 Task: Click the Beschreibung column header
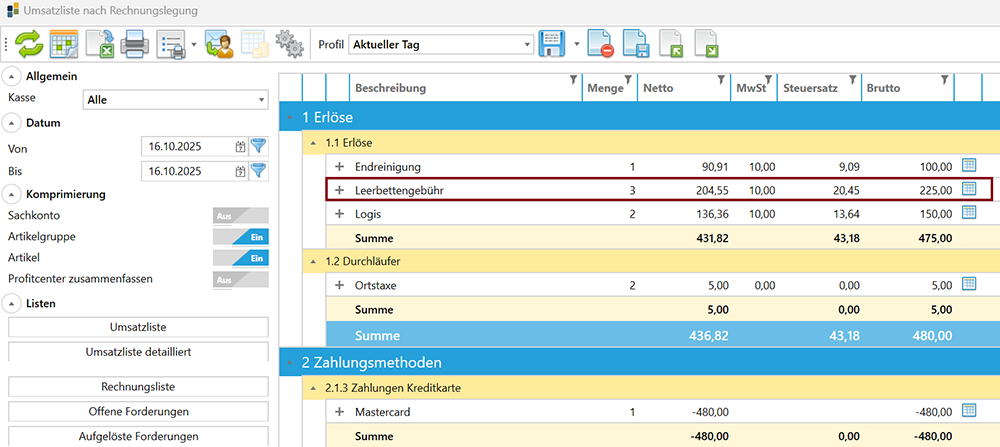pyautogui.click(x=460, y=88)
